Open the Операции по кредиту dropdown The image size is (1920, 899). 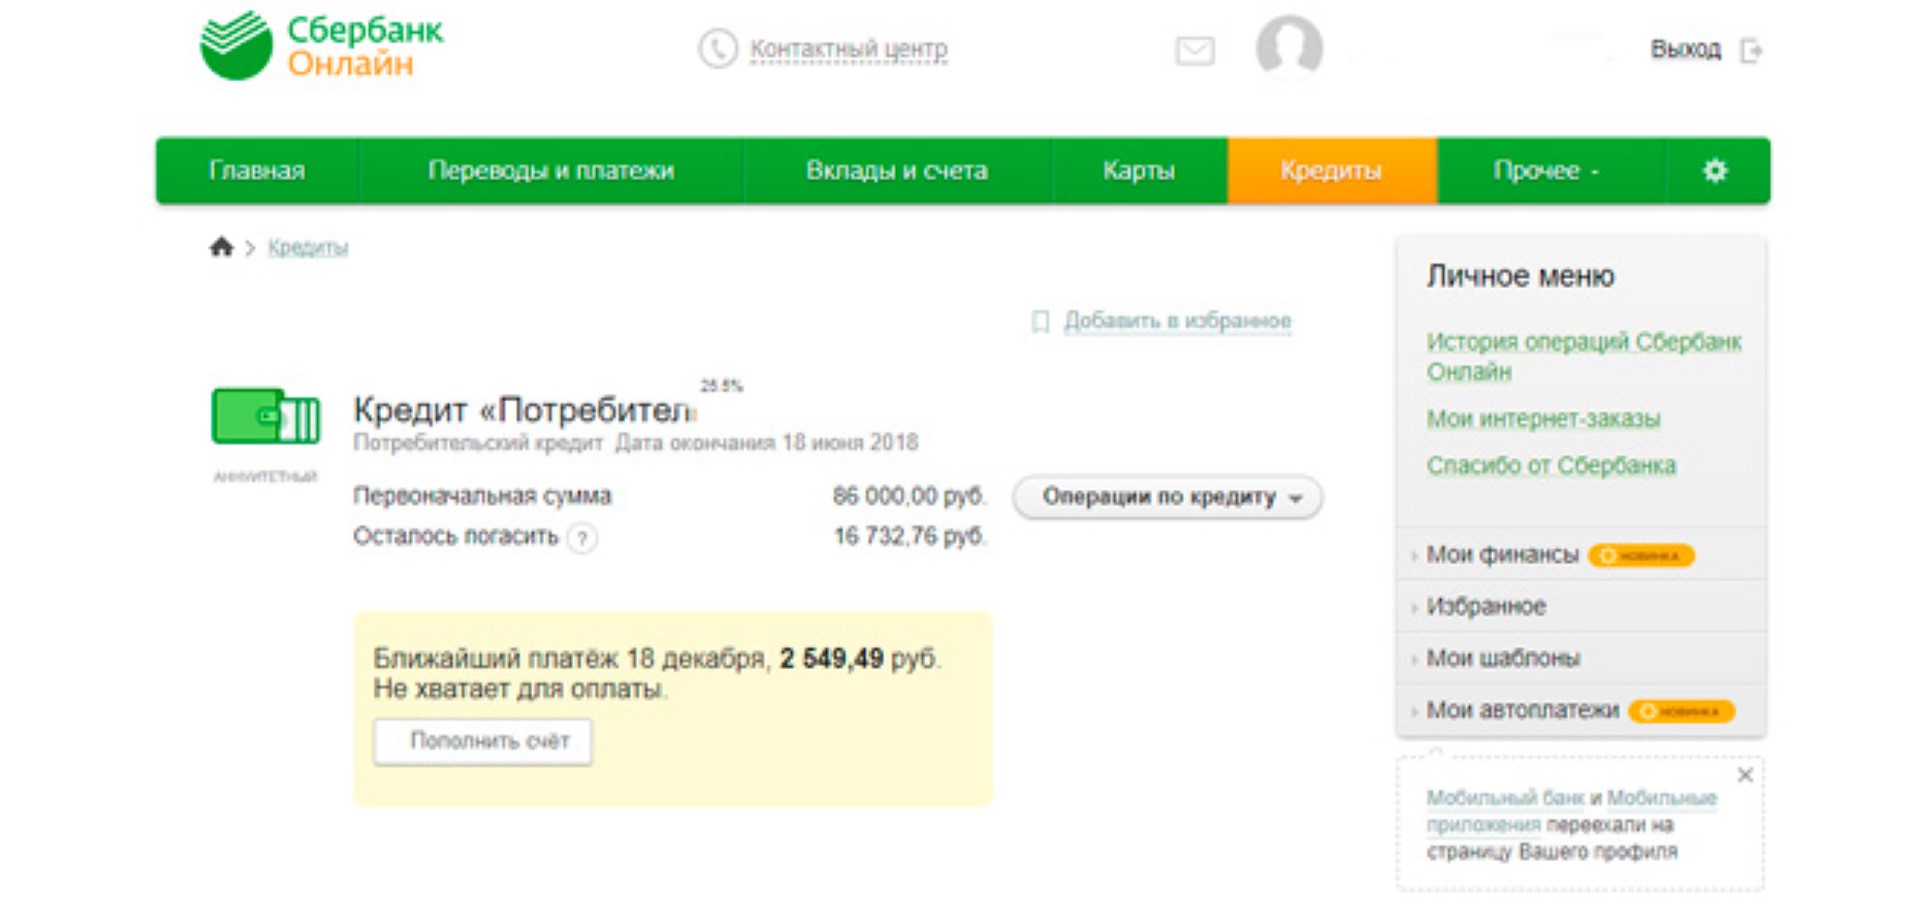(1167, 497)
